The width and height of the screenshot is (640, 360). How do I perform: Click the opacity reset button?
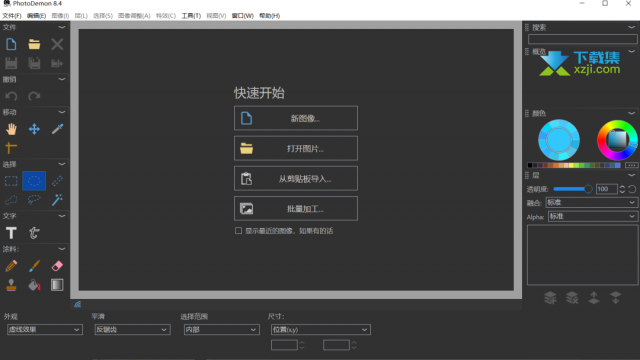coord(632,189)
